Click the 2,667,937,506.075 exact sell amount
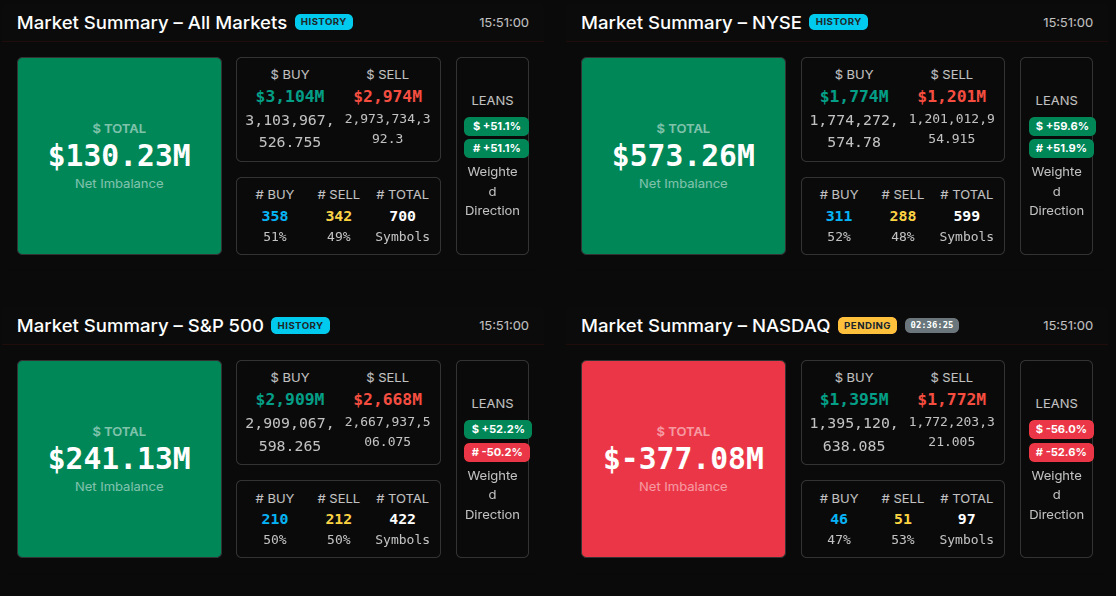Image resolution: width=1116 pixels, height=596 pixels. pyautogui.click(x=388, y=432)
